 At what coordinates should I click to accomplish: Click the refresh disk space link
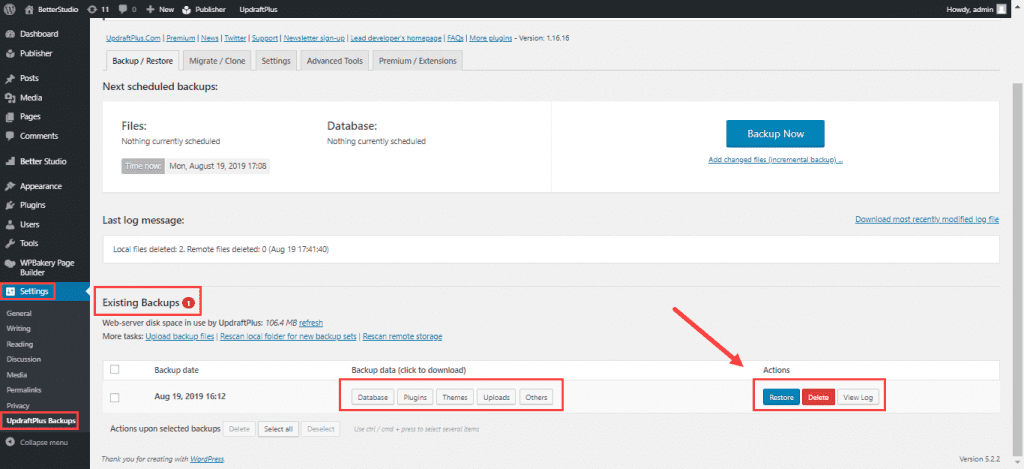(311, 323)
